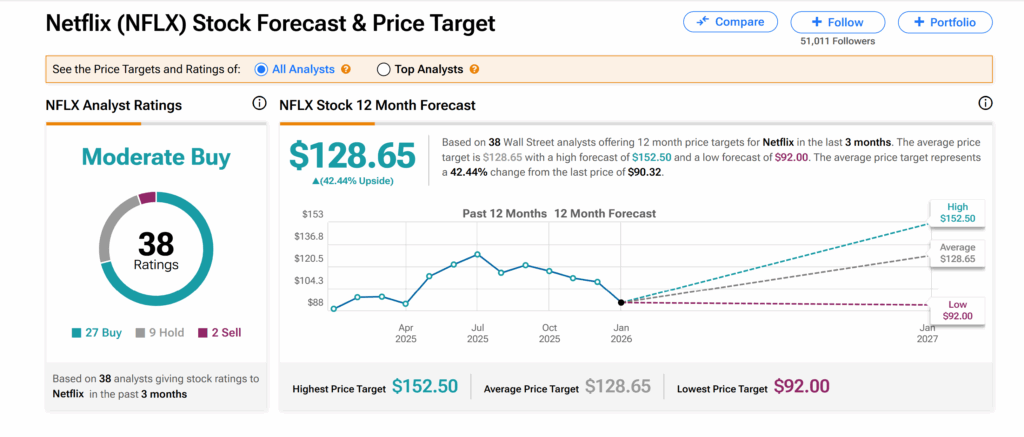Image resolution: width=1024 pixels, height=437 pixels.
Task: Click the teal Buy legend square
Action: pos(76,332)
